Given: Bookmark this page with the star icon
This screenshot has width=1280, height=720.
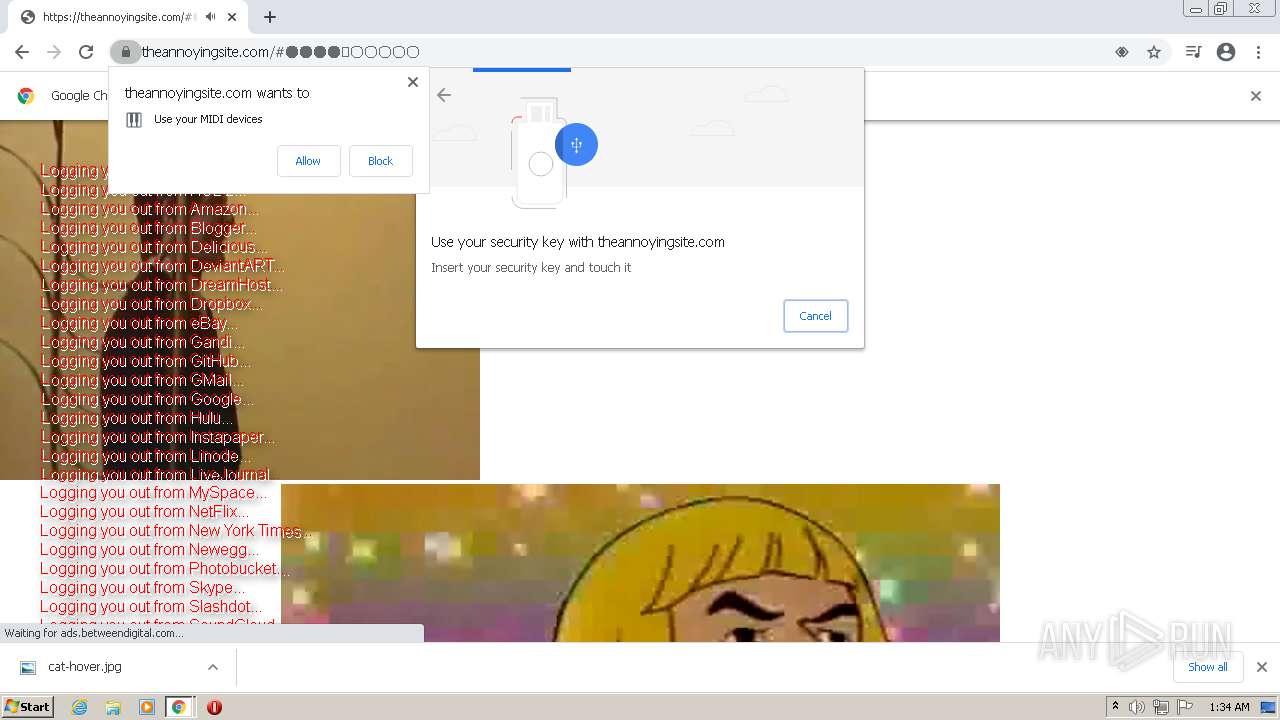Looking at the screenshot, I should pyautogui.click(x=1154, y=52).
